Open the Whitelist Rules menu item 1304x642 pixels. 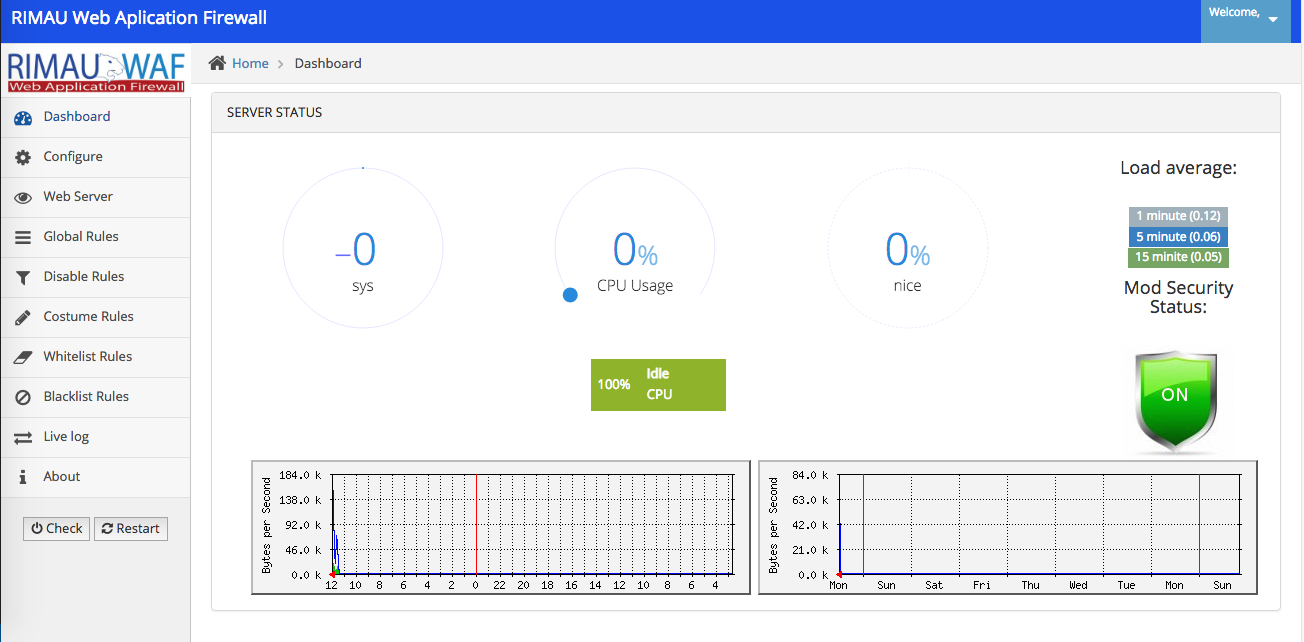(x=95, y=357)
